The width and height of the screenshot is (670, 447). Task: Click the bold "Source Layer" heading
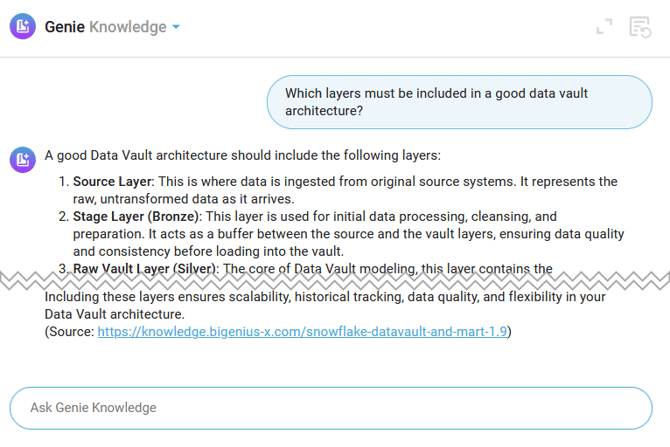tap(112, 181)
